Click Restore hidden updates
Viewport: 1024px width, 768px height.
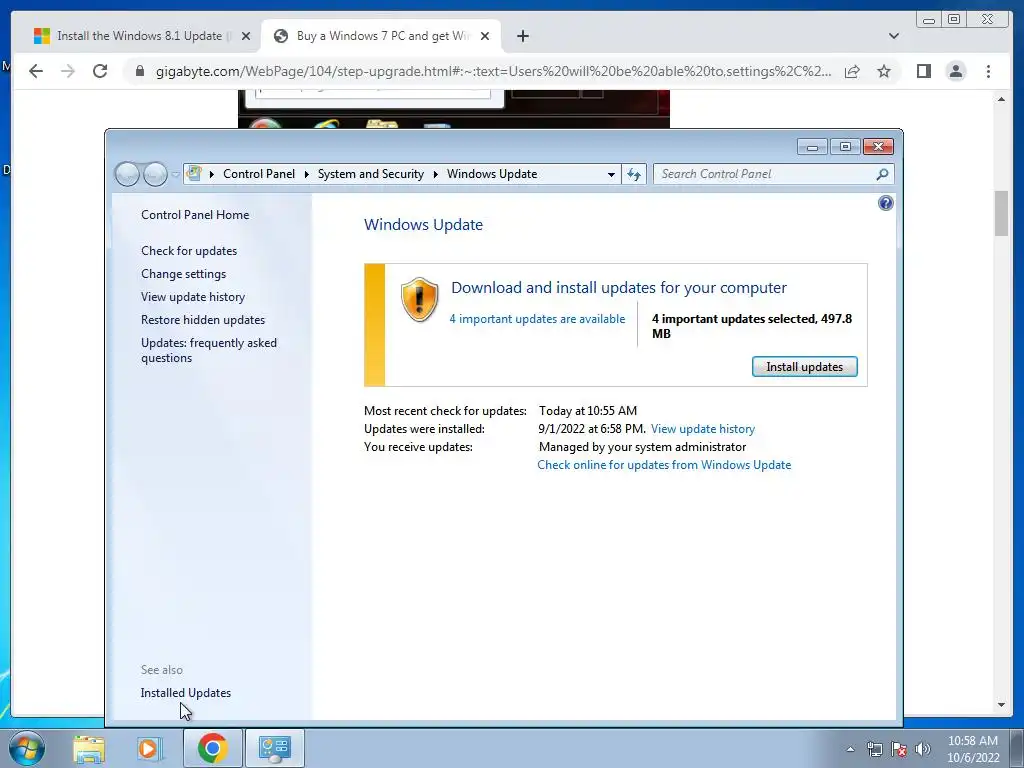[x=203, y=320]
